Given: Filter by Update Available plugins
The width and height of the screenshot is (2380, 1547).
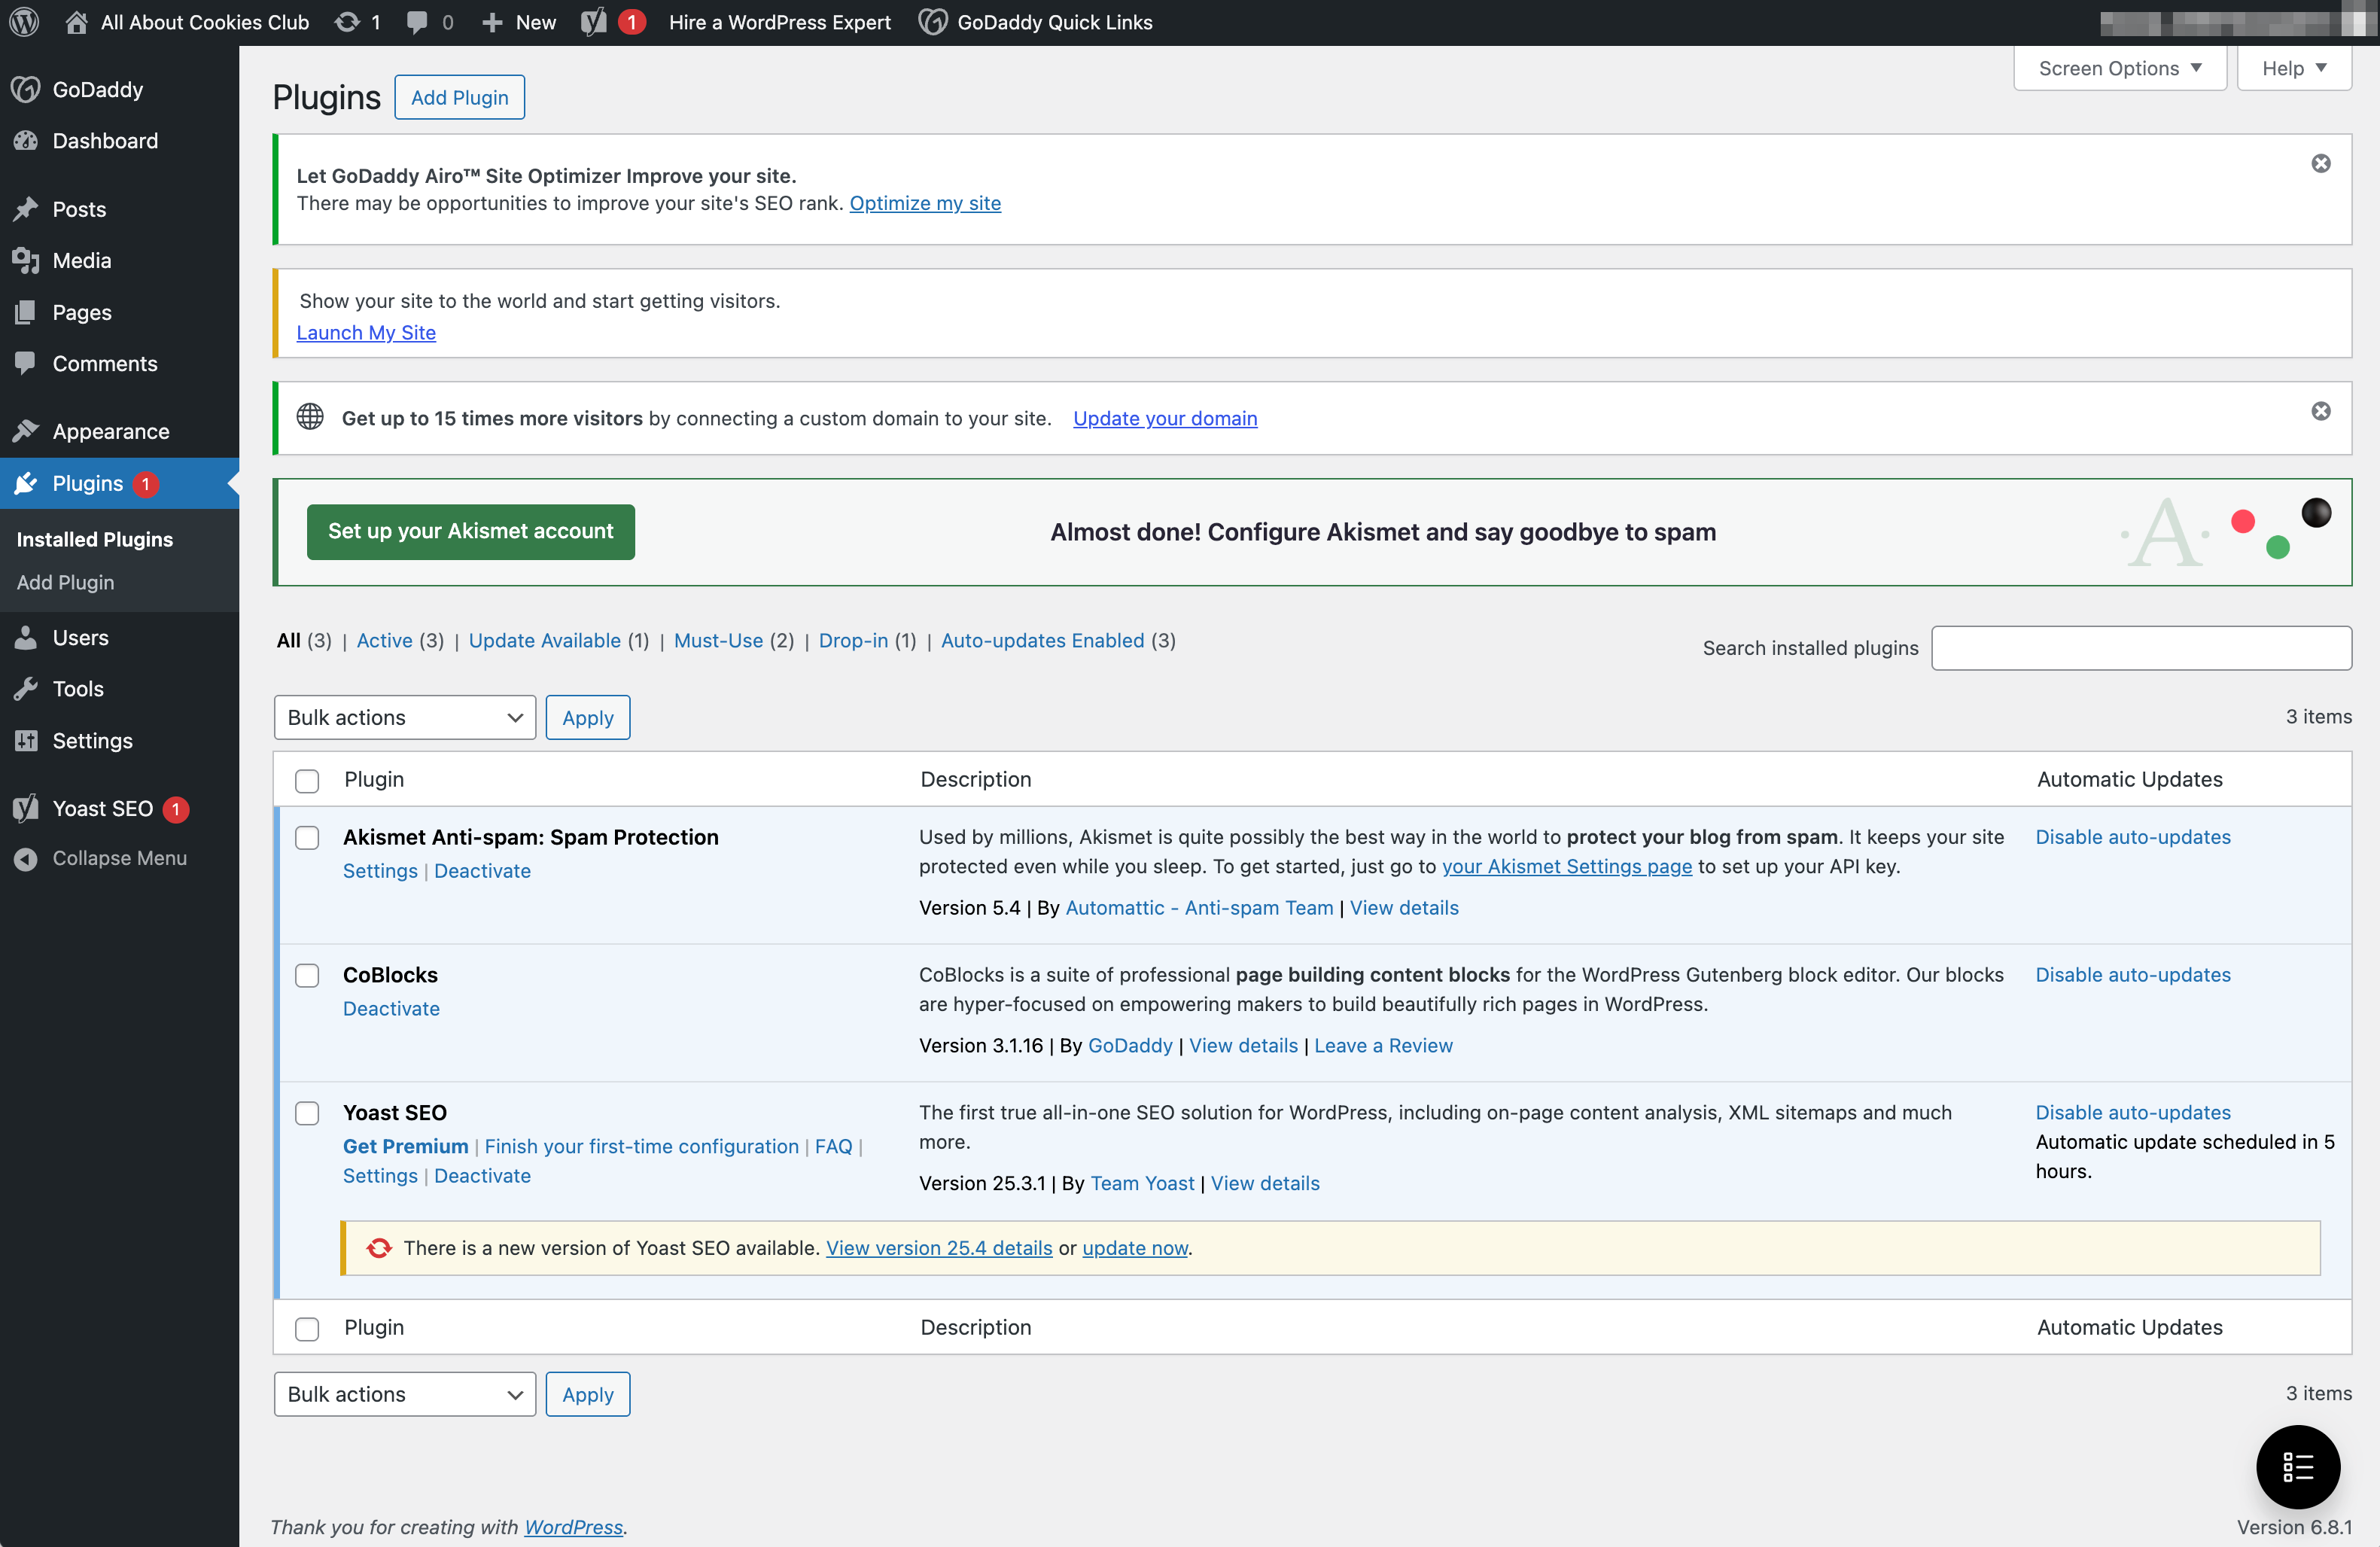Looking at the screenshot, I should [x=545, y=640].
